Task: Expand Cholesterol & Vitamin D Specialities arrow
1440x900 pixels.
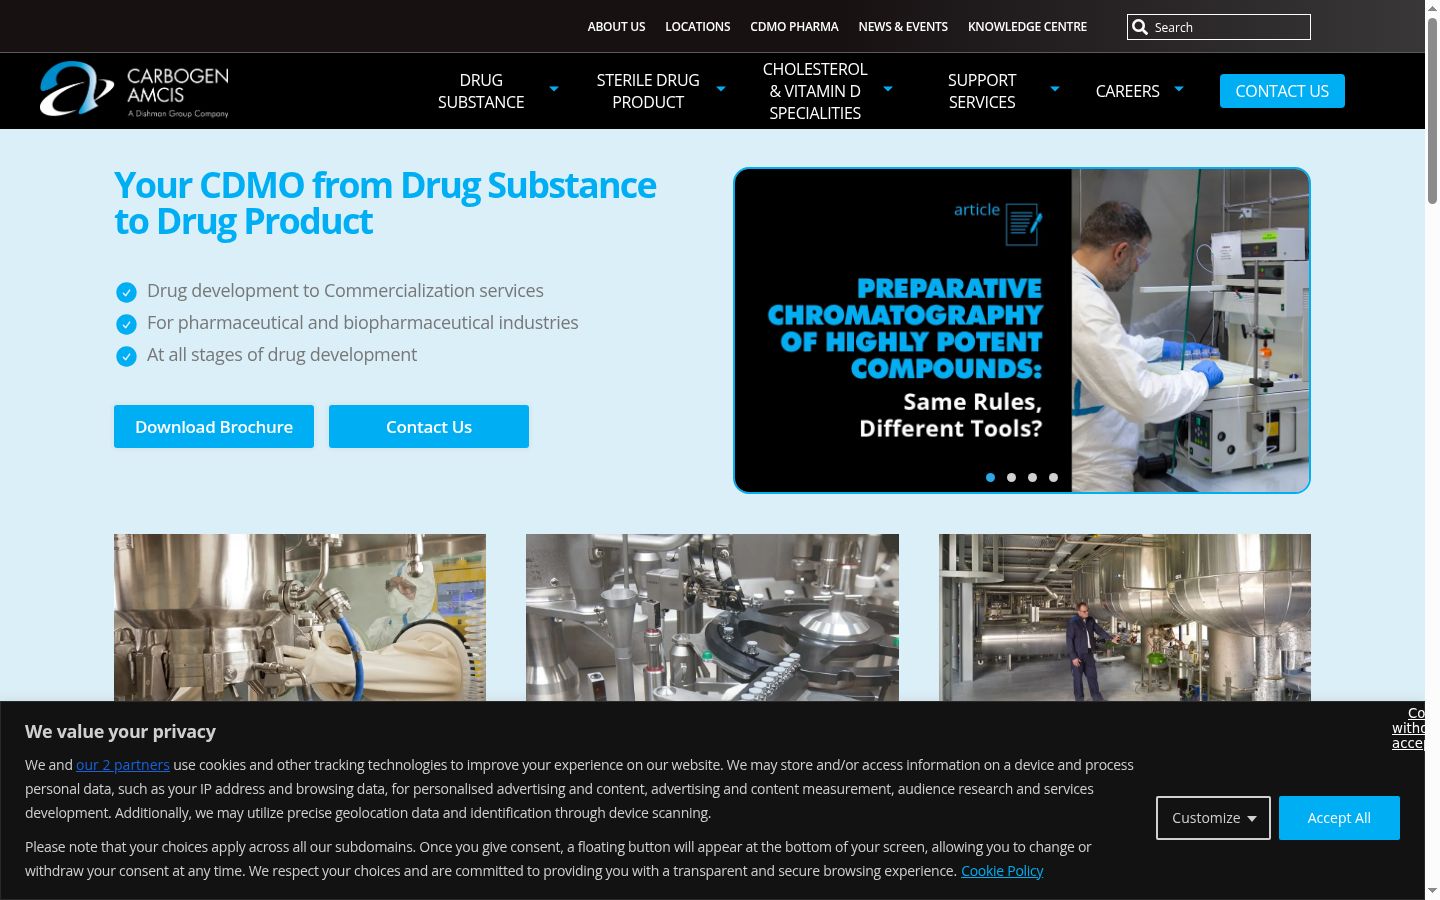Action: tap(888, 89)
